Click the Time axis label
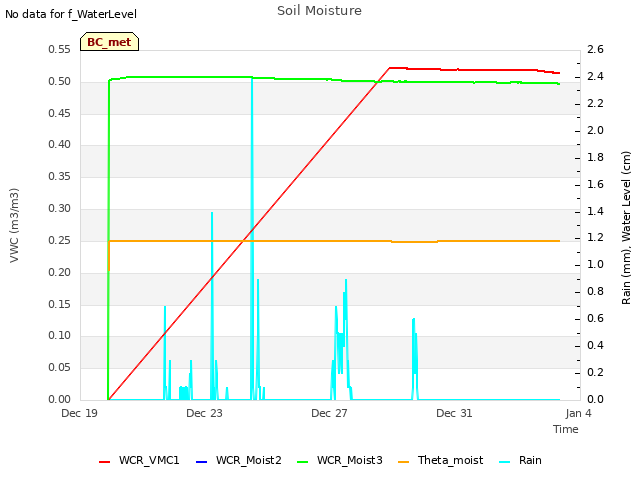 tap(566, 429)
